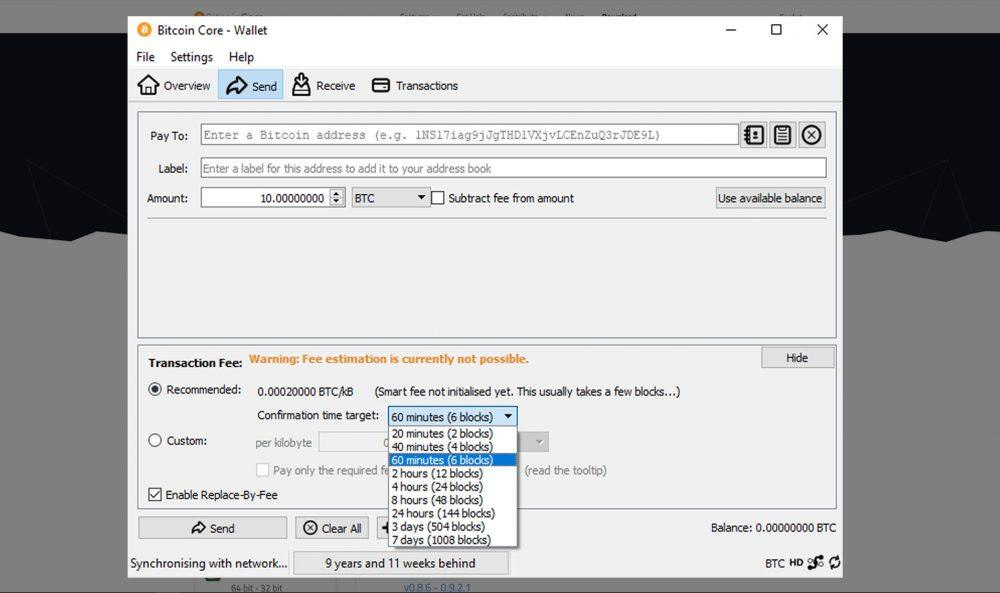Choose 2 hours (12 blocks) option
The width and height of the screenshot is (1000, 593).
tap(453, 473)
